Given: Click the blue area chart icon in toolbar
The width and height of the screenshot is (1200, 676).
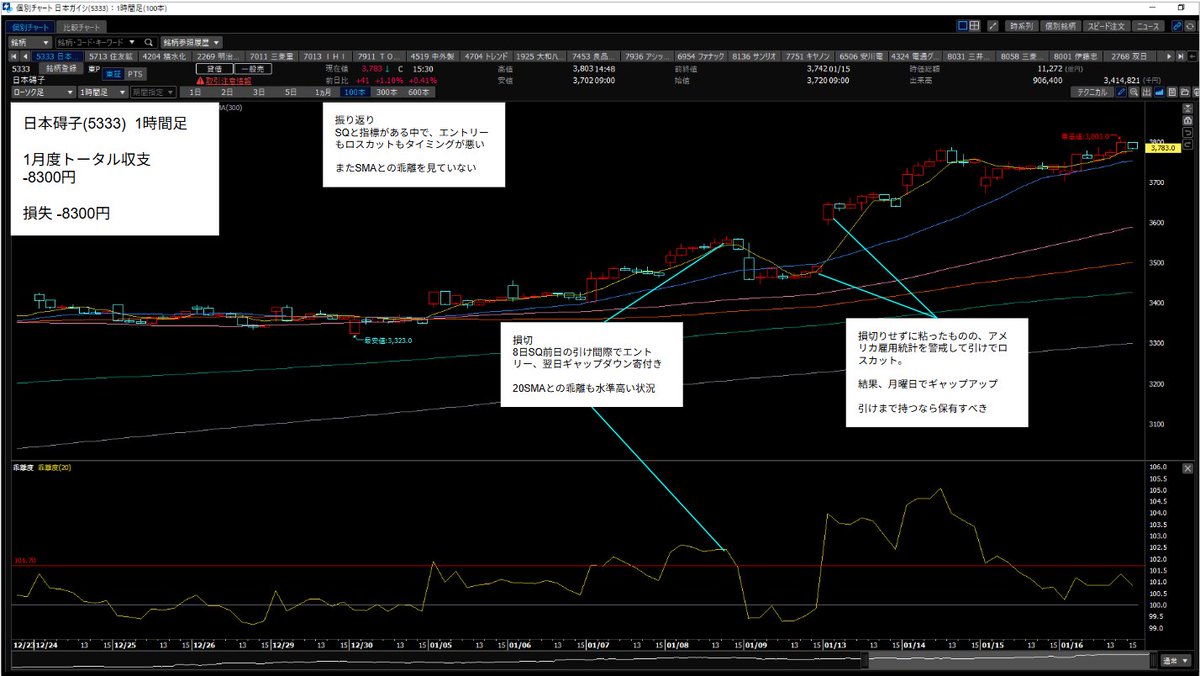Looking at the screenshot, I should click(x=1160, y=91).
